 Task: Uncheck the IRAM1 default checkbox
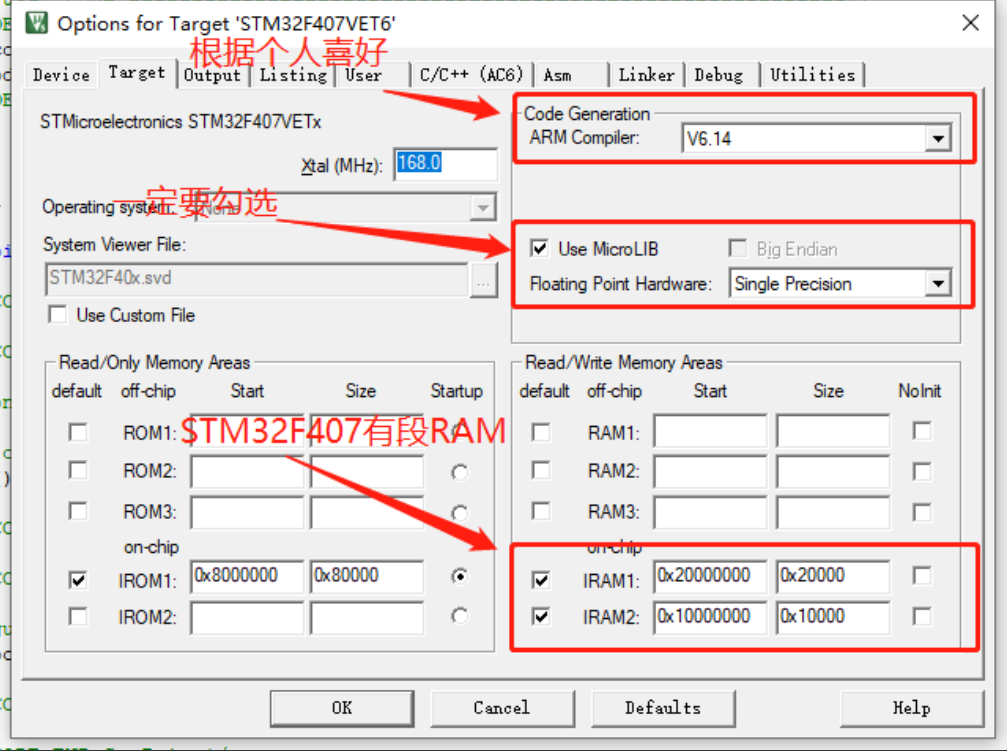pyautogui.click(x=541, y=580)
